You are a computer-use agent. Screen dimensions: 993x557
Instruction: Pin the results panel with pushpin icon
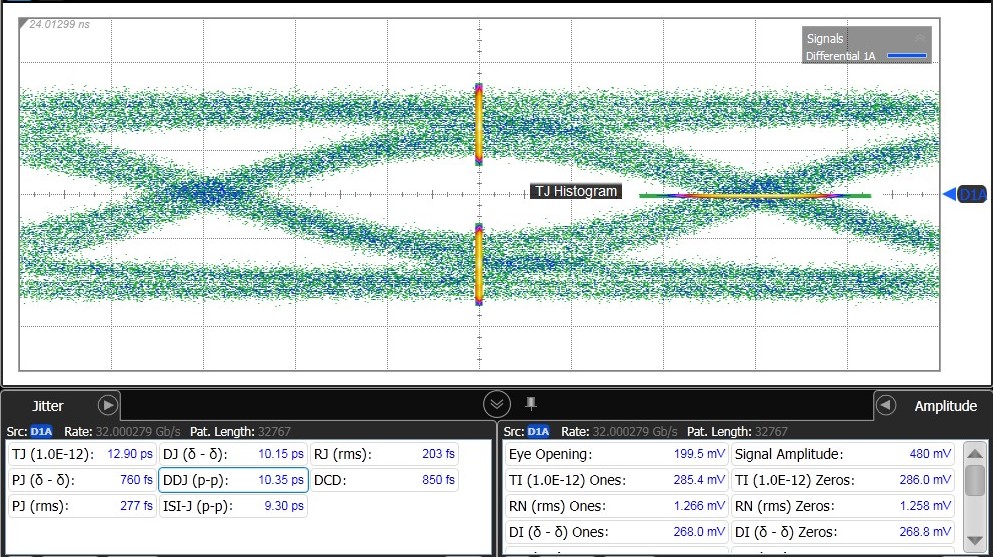pos(531,403)
